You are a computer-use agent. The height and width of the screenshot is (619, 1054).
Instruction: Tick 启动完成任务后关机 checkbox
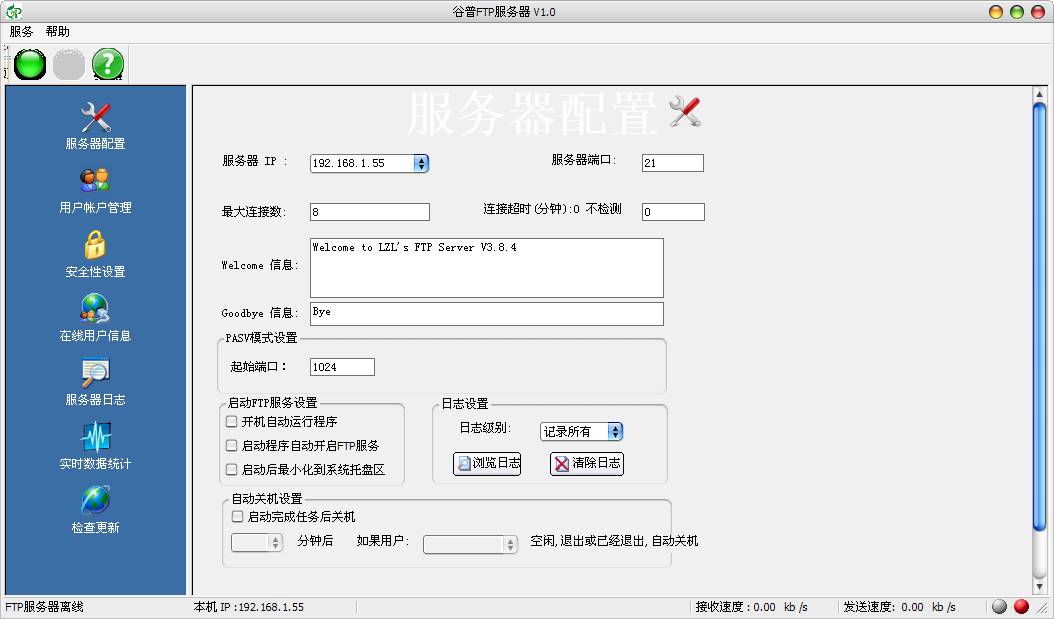[x=238, y=517]
